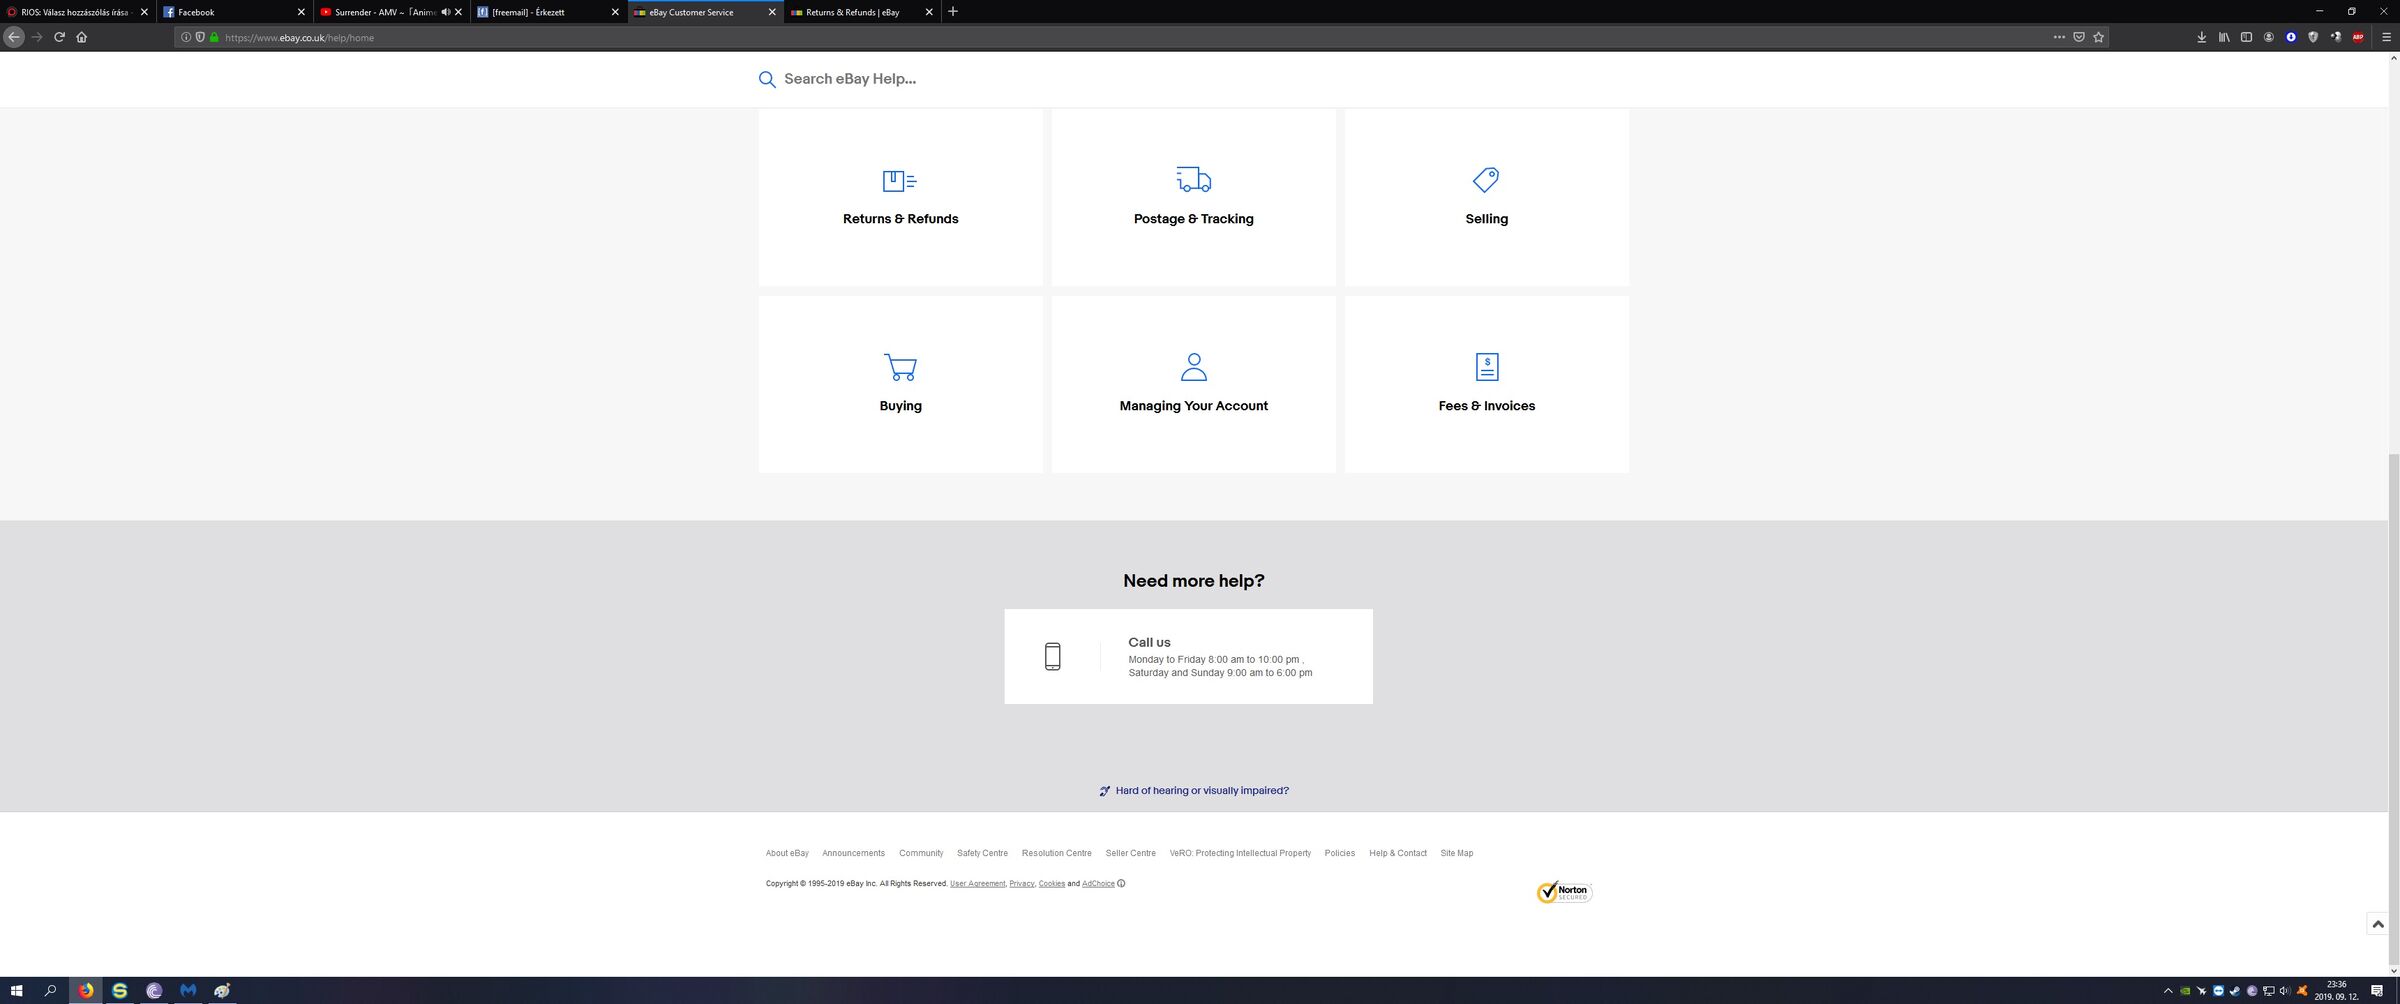
Task: Click the Buying shopping cart icon
Action: [x=900, y=367]
